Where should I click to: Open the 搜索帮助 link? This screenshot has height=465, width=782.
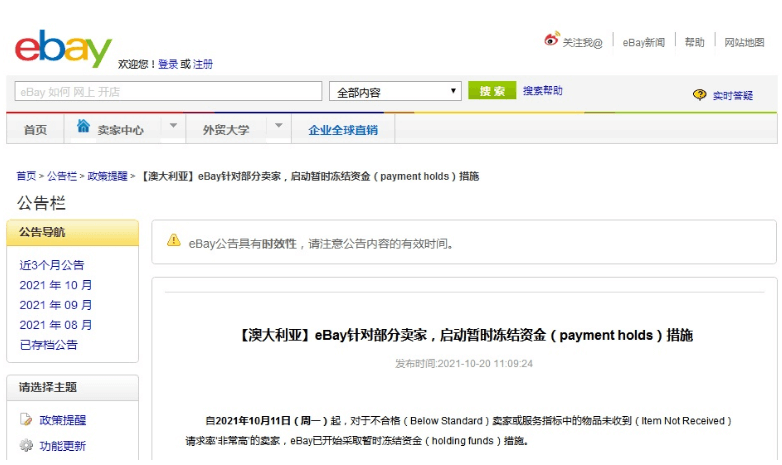543,91
